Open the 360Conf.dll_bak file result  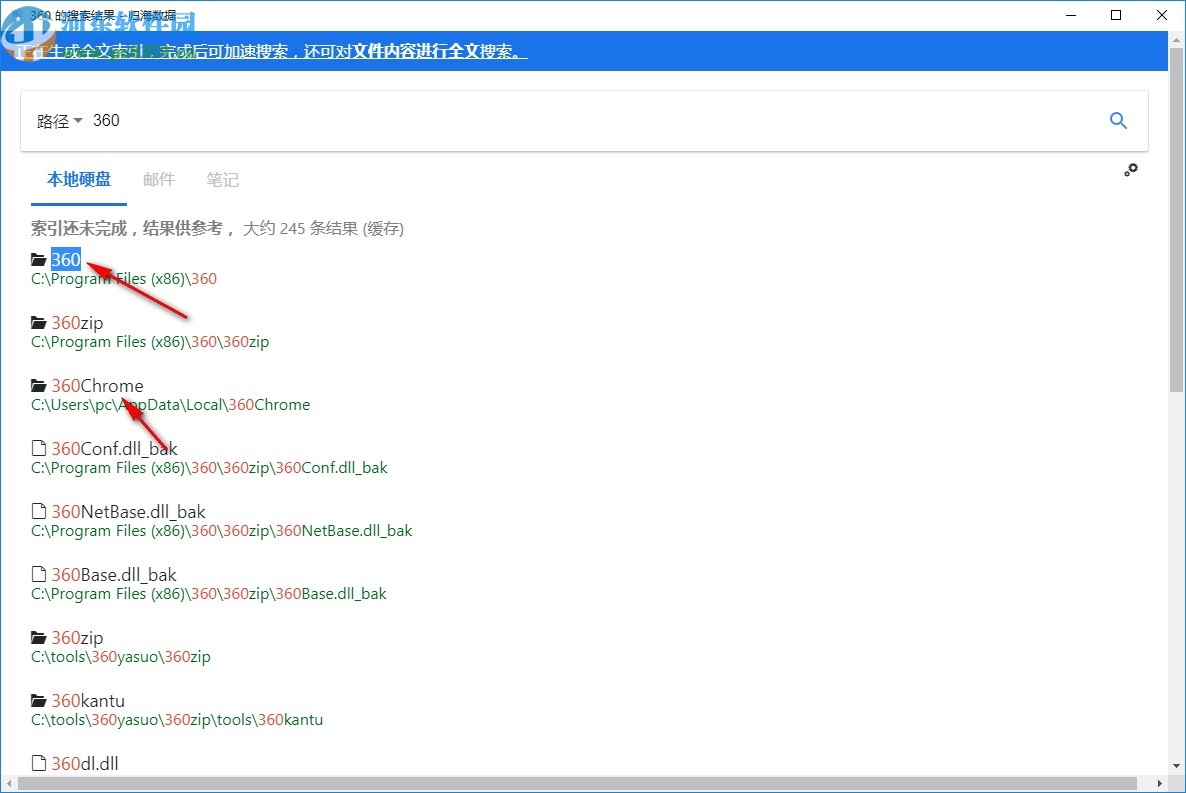(114, 449)
